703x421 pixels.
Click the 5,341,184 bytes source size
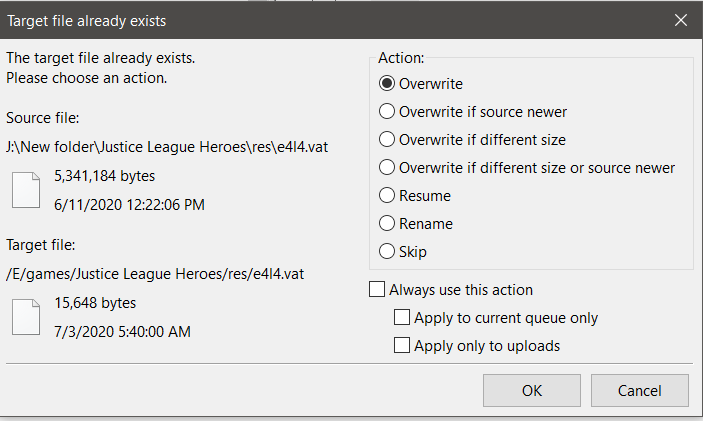click(x=104, y=176)
